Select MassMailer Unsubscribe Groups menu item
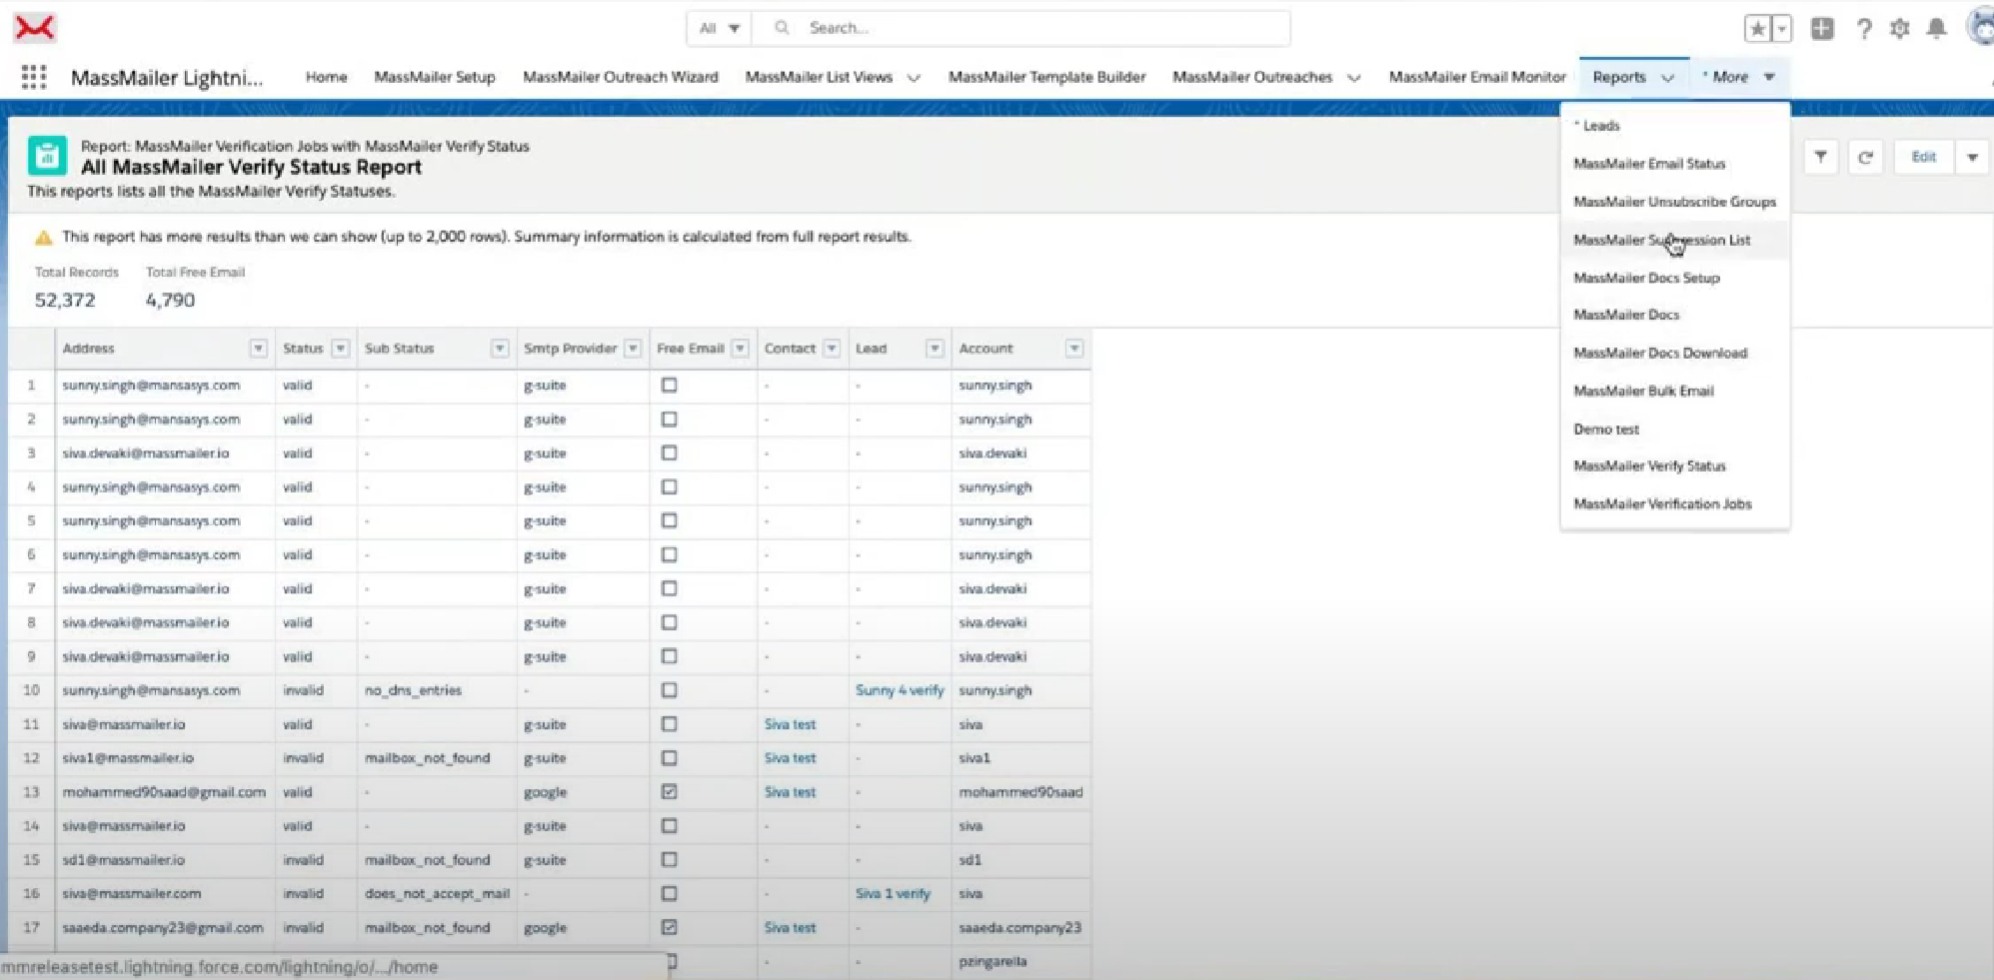Viewport: 1994px width, 980px height. point(1675,202)
